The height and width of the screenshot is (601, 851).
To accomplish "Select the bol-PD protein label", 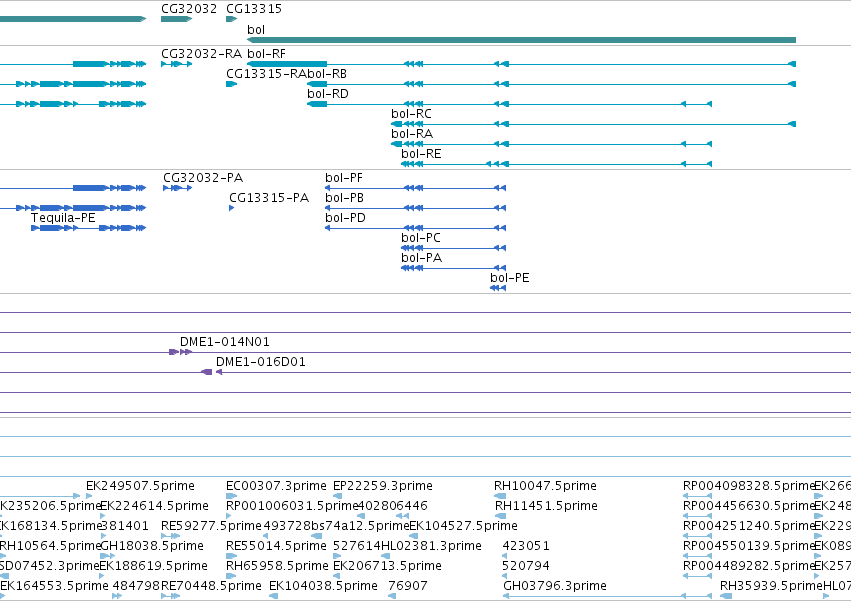I will [x=345, y=218].
